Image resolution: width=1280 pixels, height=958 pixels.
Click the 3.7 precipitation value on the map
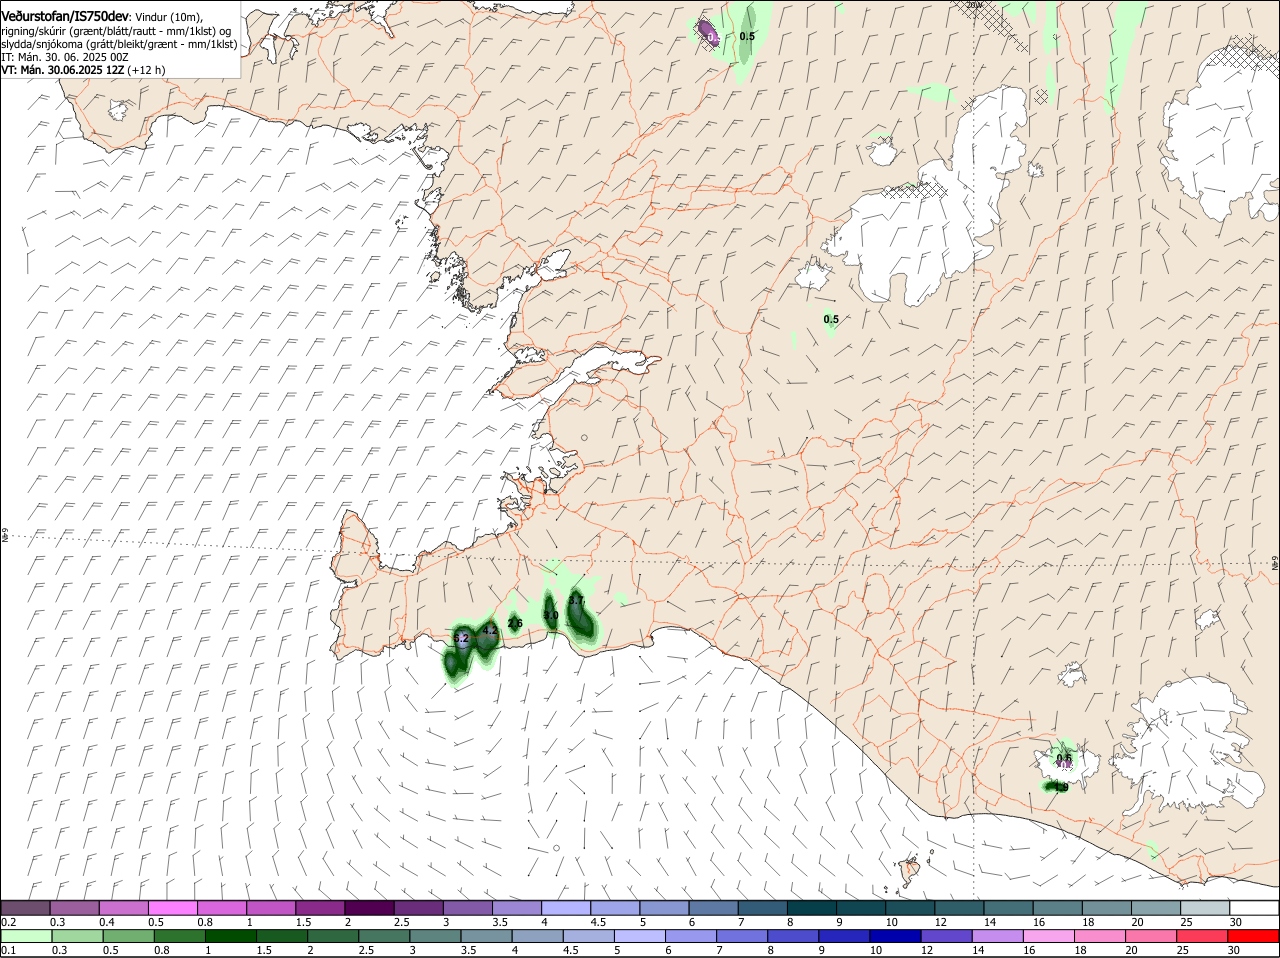point(576,600)
